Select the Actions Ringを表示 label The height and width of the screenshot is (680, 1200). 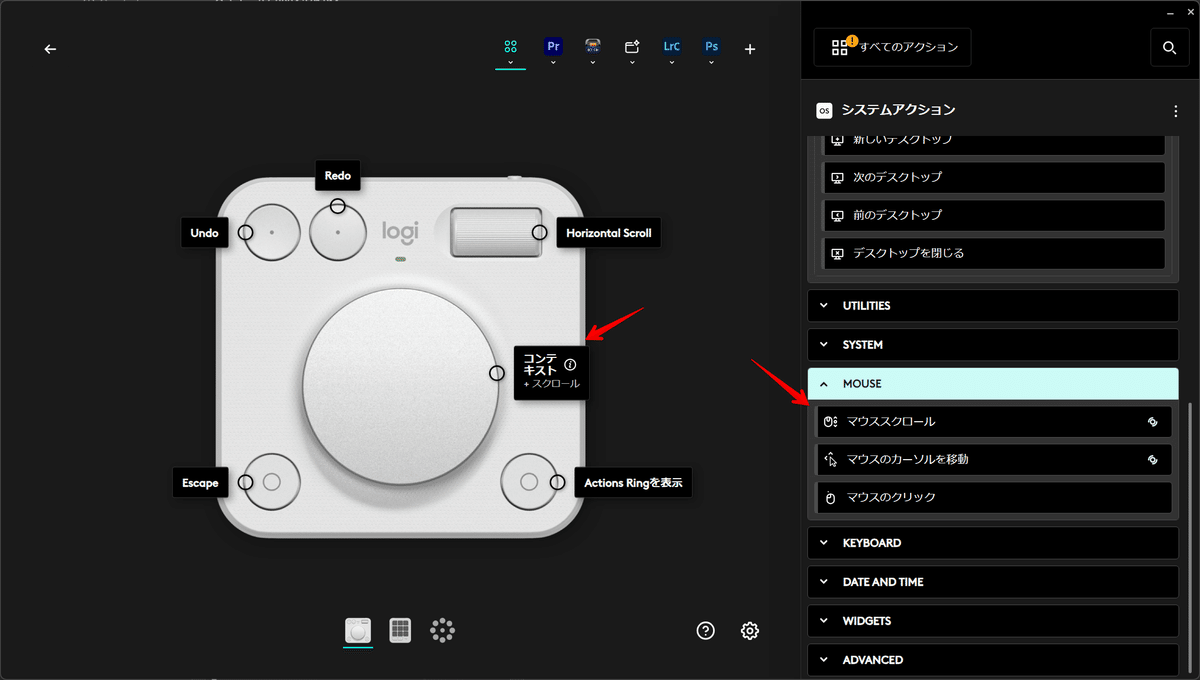point(633,483)
